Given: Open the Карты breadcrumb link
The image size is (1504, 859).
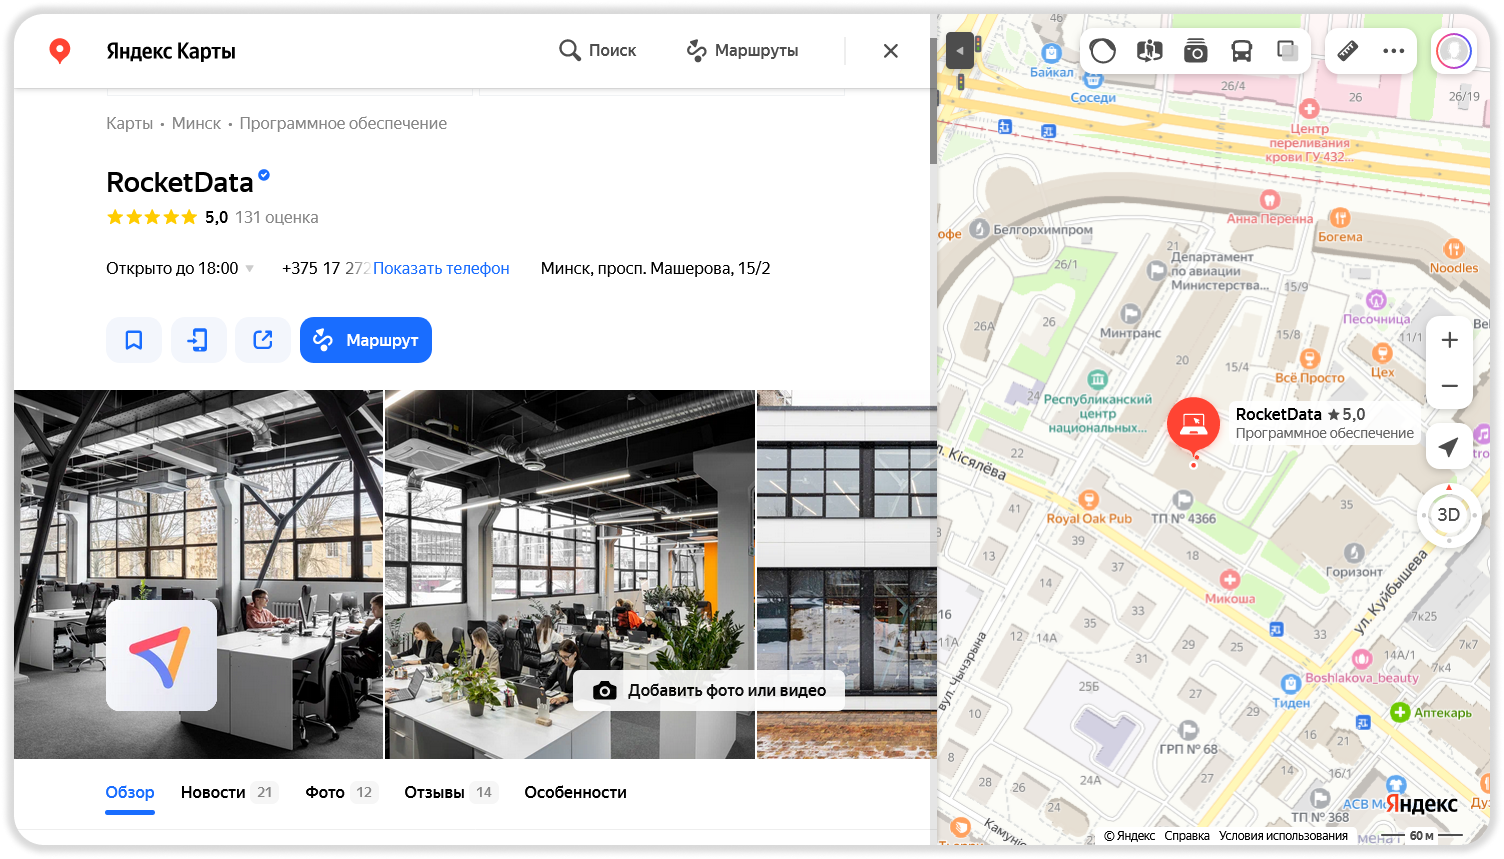Looking at the screenshot, I should [x=129, y=123].
